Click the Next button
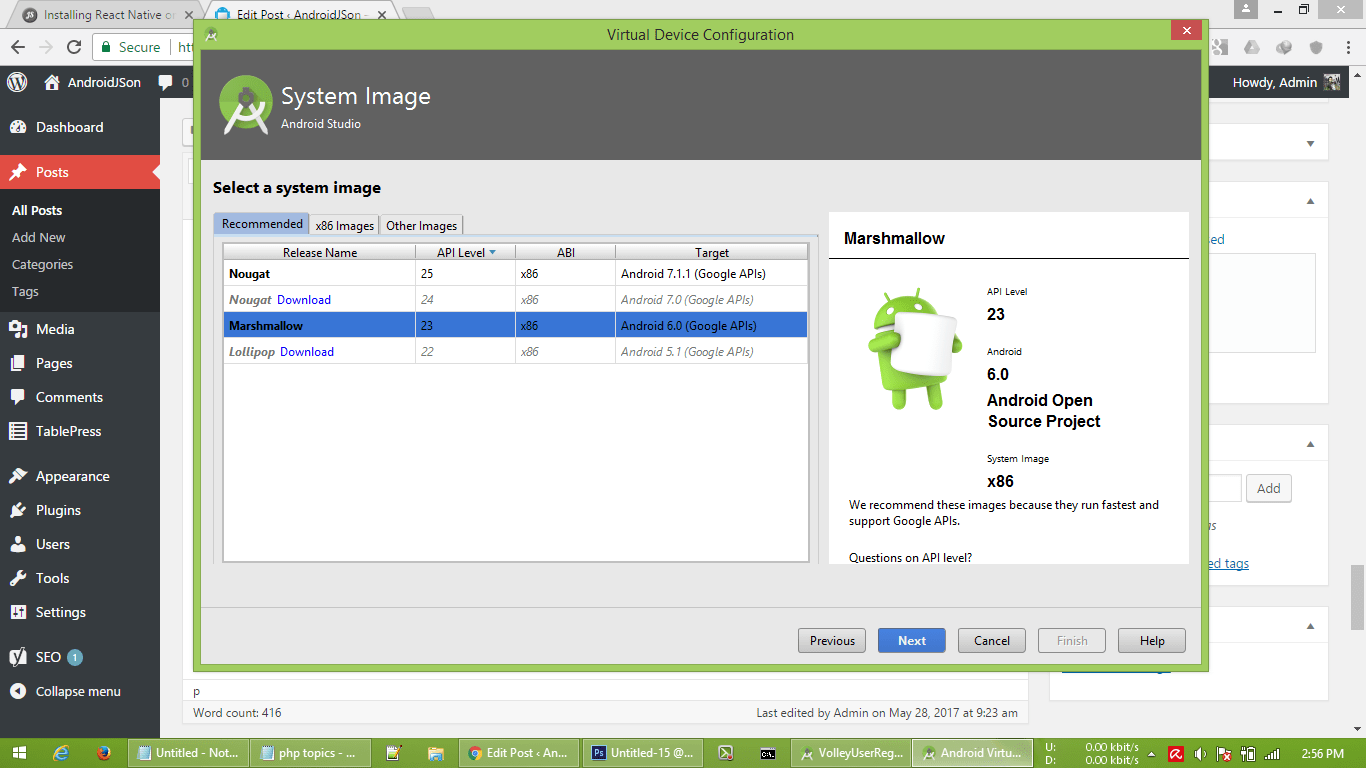1366x768 pixels. coord(912,641)
